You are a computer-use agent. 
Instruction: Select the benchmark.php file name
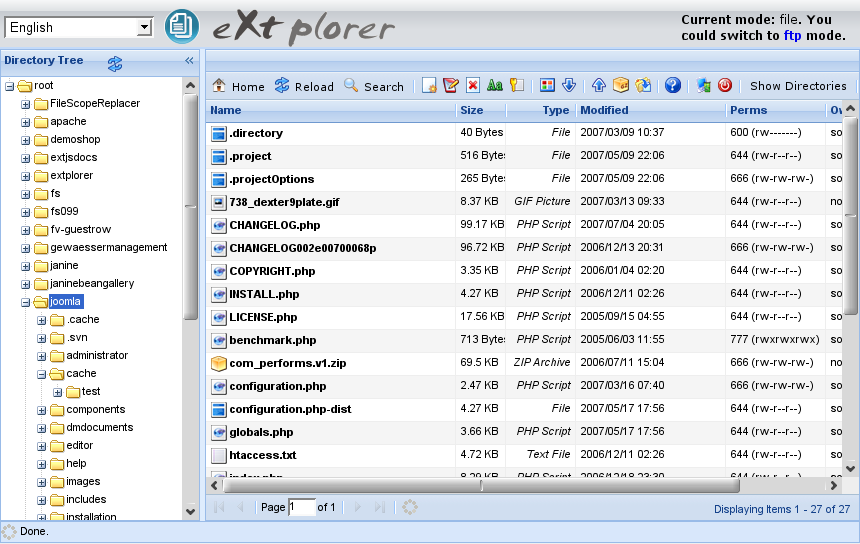[273, 340]
